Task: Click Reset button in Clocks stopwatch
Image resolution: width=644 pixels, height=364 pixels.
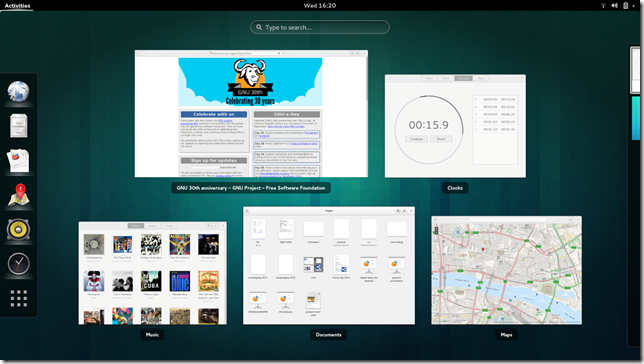Action: point(441,139)
